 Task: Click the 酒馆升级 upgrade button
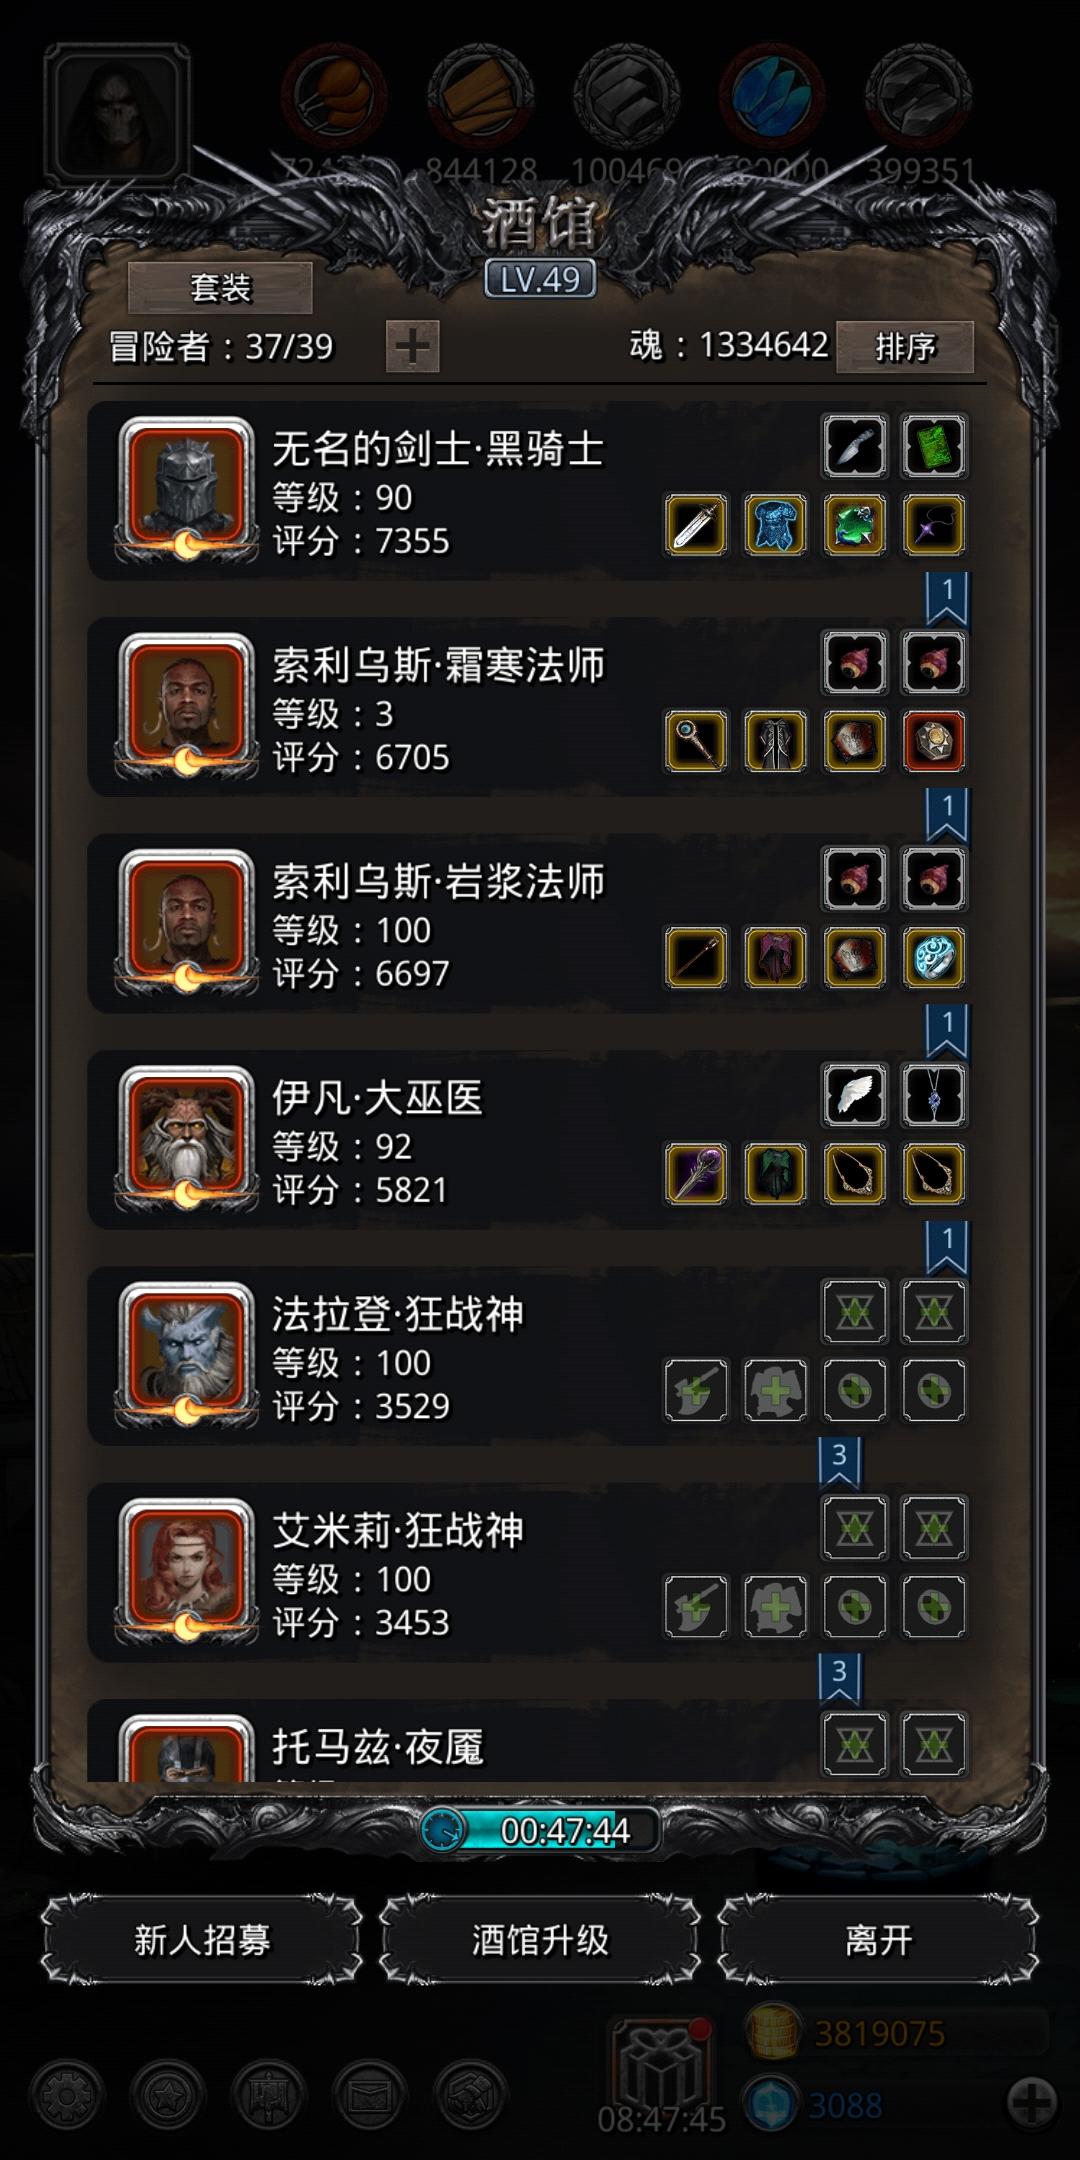pos(540,1940)
